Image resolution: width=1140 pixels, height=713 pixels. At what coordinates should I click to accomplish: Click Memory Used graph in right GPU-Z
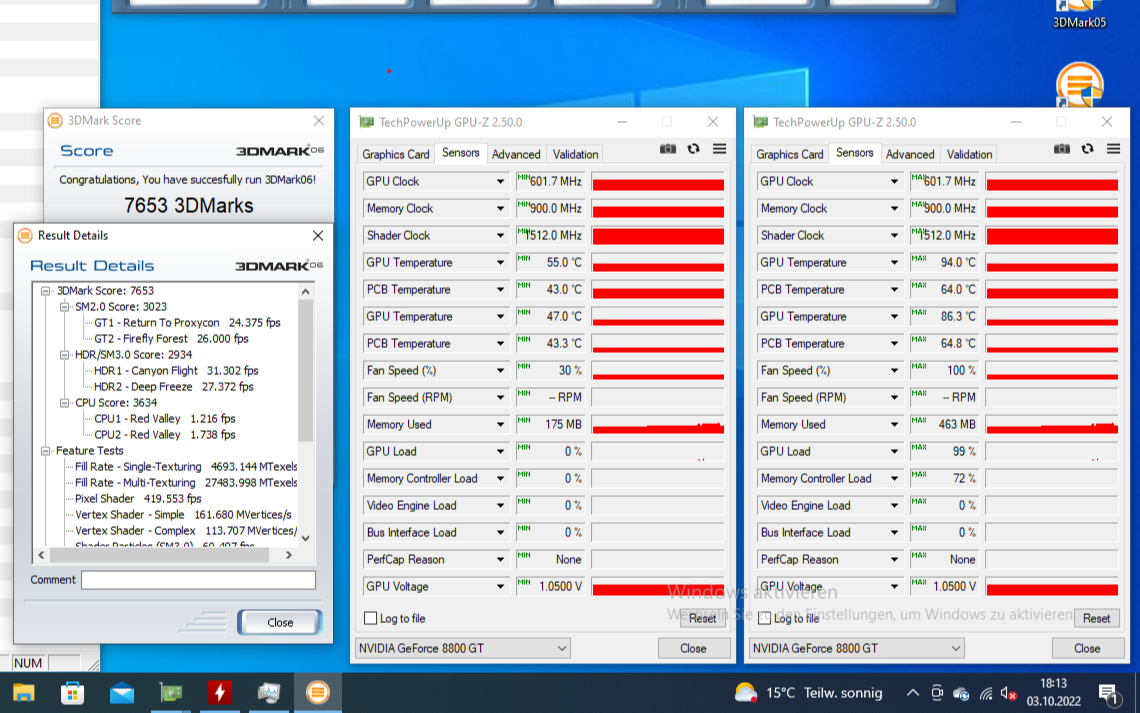[x=1051, y=424]
